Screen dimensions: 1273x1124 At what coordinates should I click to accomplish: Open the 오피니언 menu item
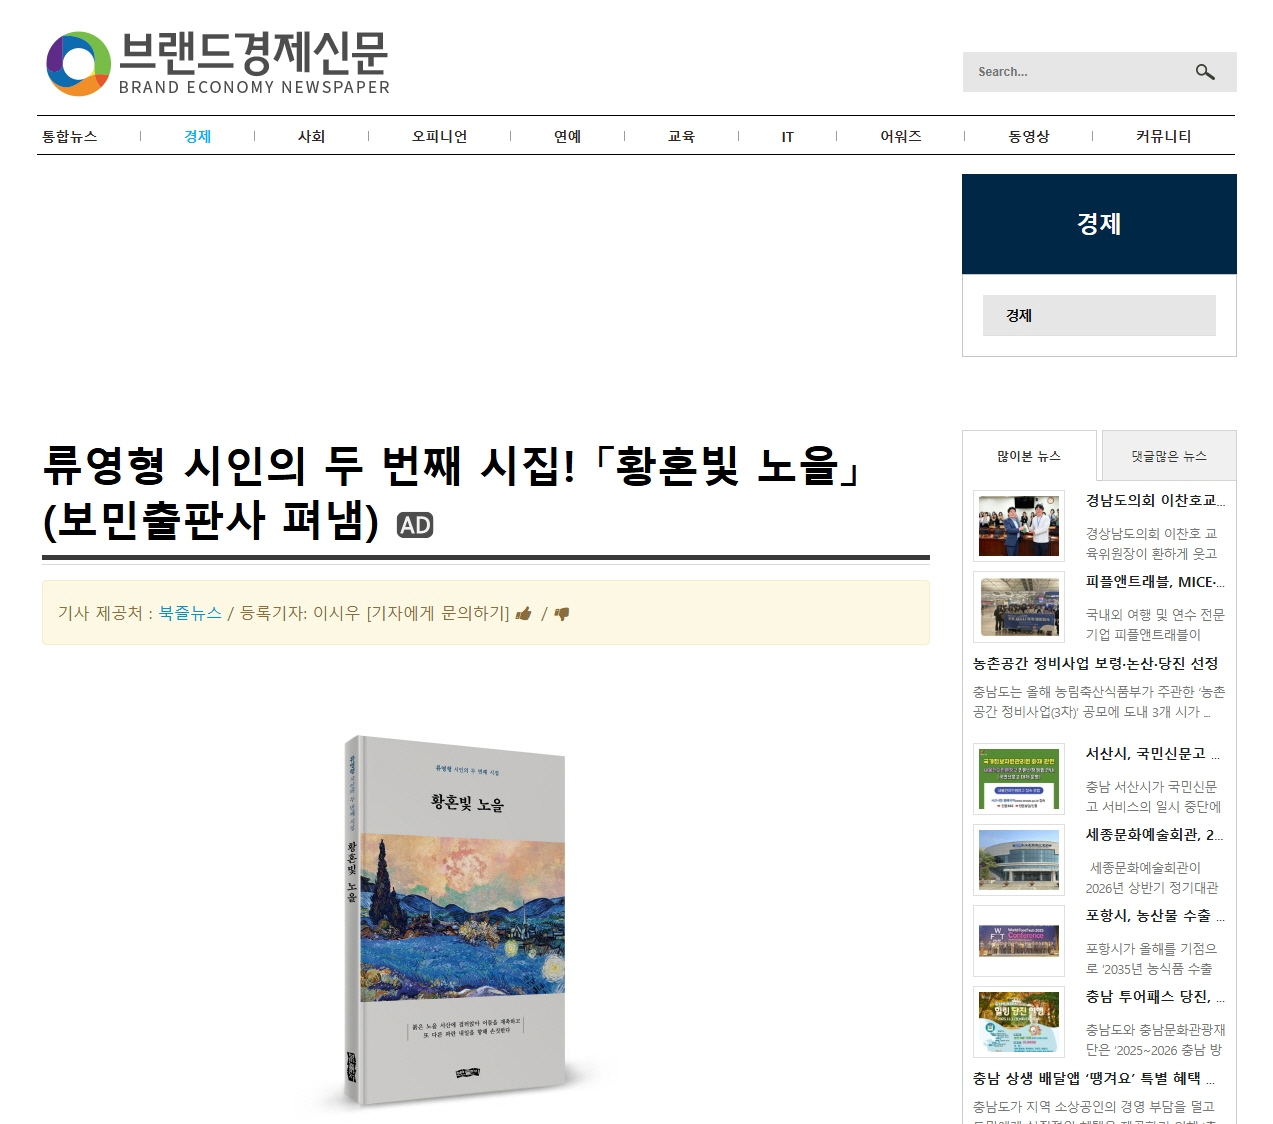pyautogui.click(x=439, y=136)
